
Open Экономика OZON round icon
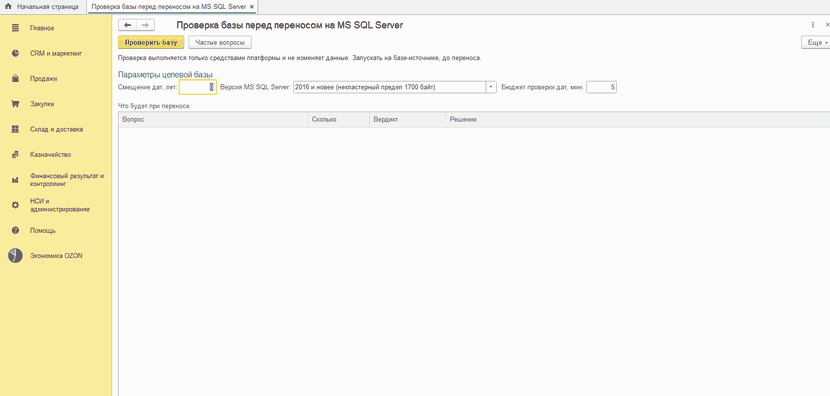[x=15, y=256]
